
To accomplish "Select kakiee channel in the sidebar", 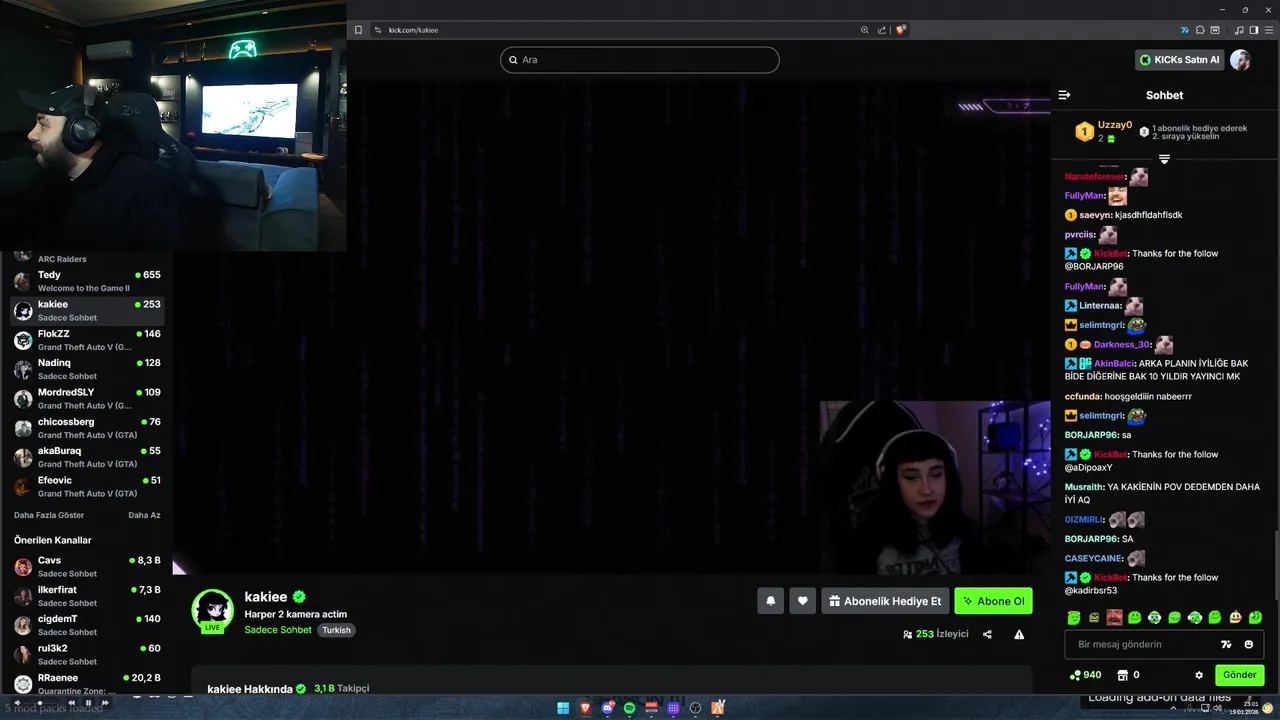I will tap(88, 310).
